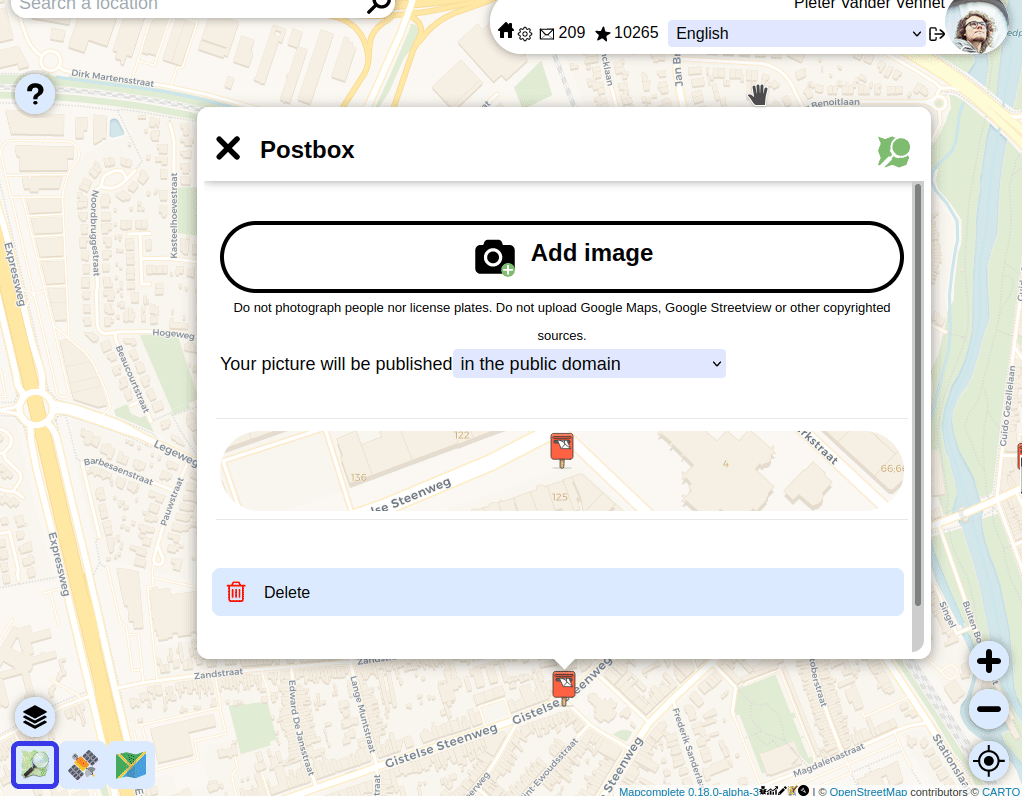This screenshot has width=1022, height=796.
Task: Click the Add image button
Action: pyautogui.click(x=562, y=256)
